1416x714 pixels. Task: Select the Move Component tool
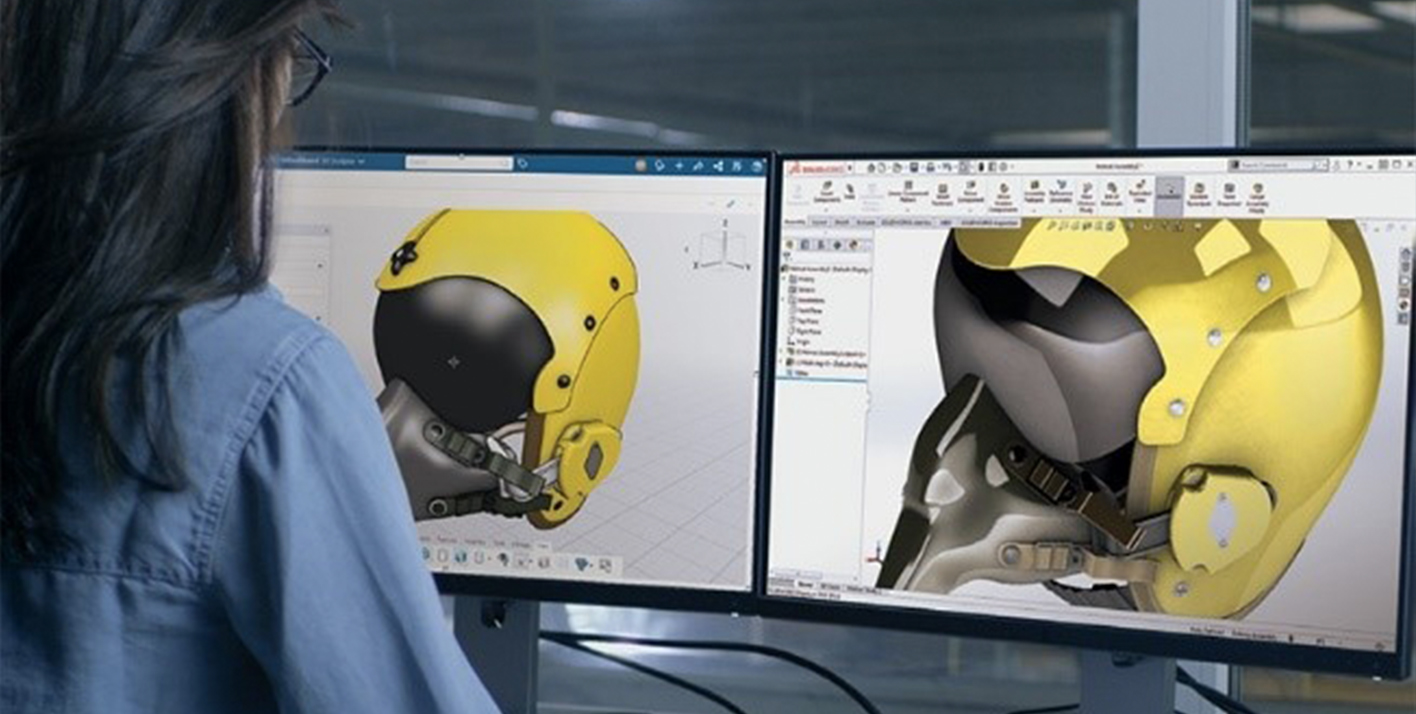970,192
